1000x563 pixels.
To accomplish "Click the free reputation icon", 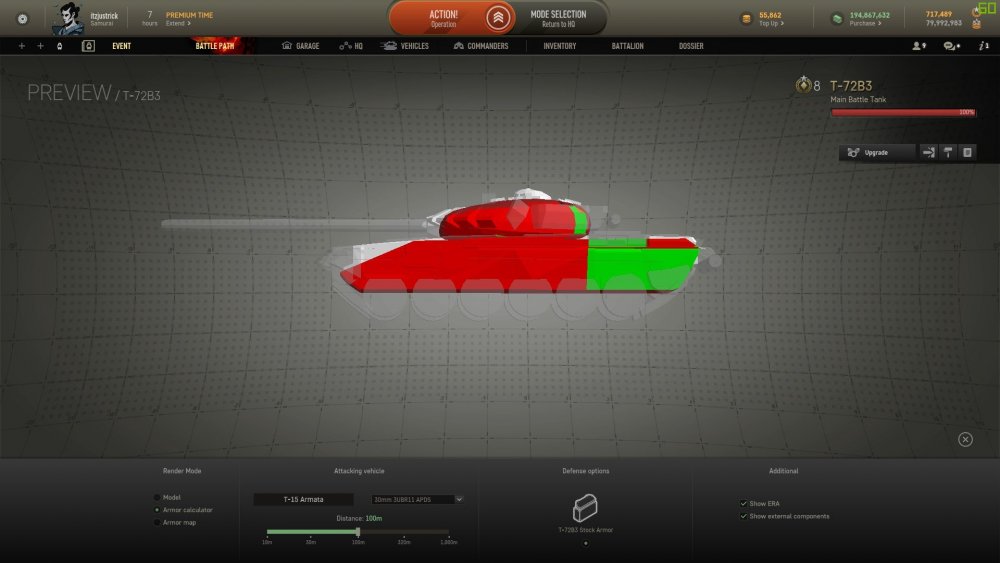I will tap(976, 24).
